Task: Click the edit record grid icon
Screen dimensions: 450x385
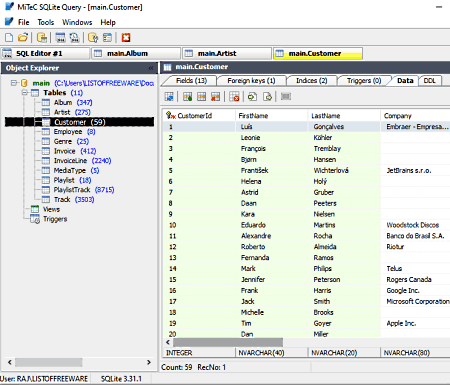Action: pyautogui.click(x=202, y=97)
